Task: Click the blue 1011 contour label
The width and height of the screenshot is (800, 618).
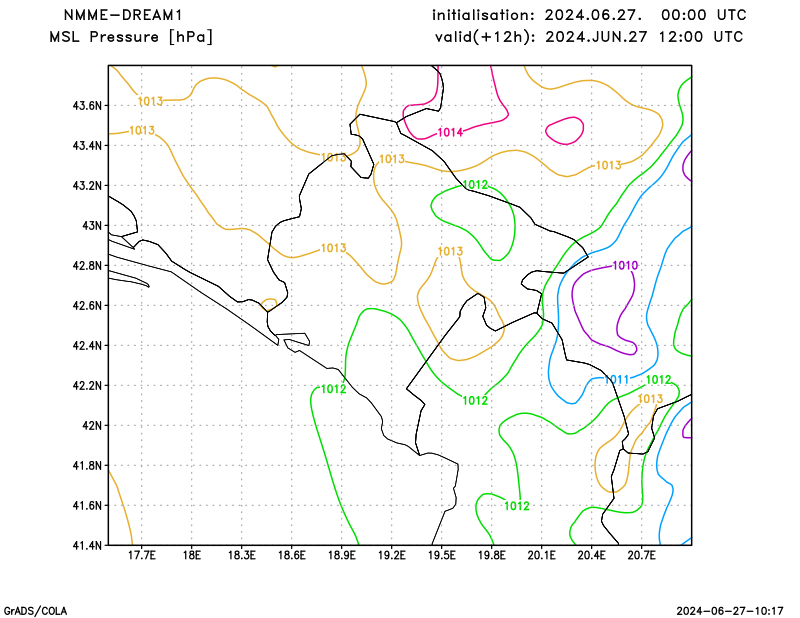Action: click(617, 379)
